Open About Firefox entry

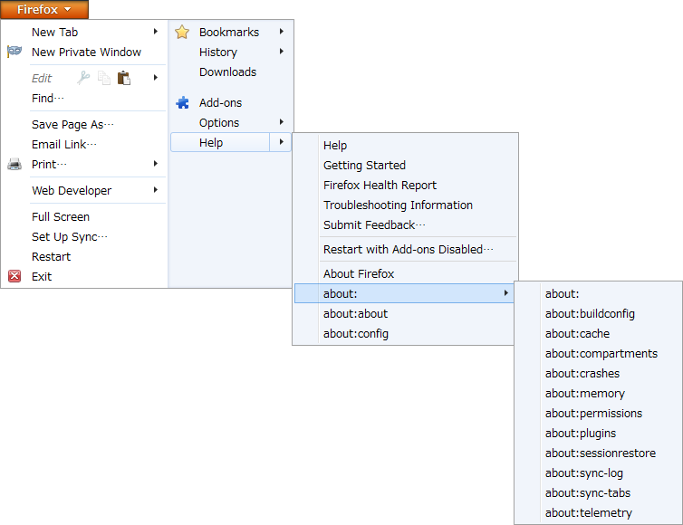(358, 274)
